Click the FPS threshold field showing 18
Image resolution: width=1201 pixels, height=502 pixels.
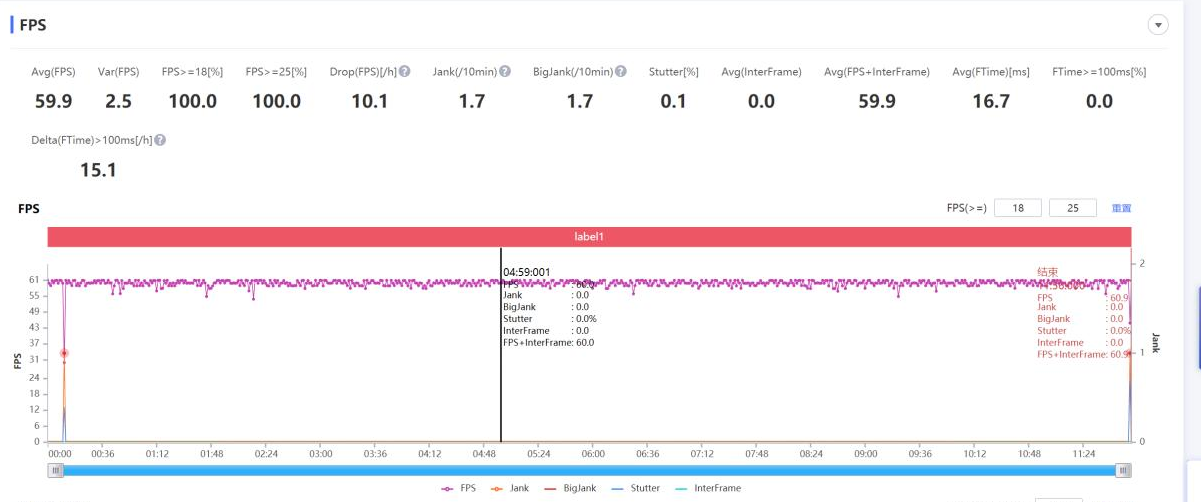tap(1018, 208)
